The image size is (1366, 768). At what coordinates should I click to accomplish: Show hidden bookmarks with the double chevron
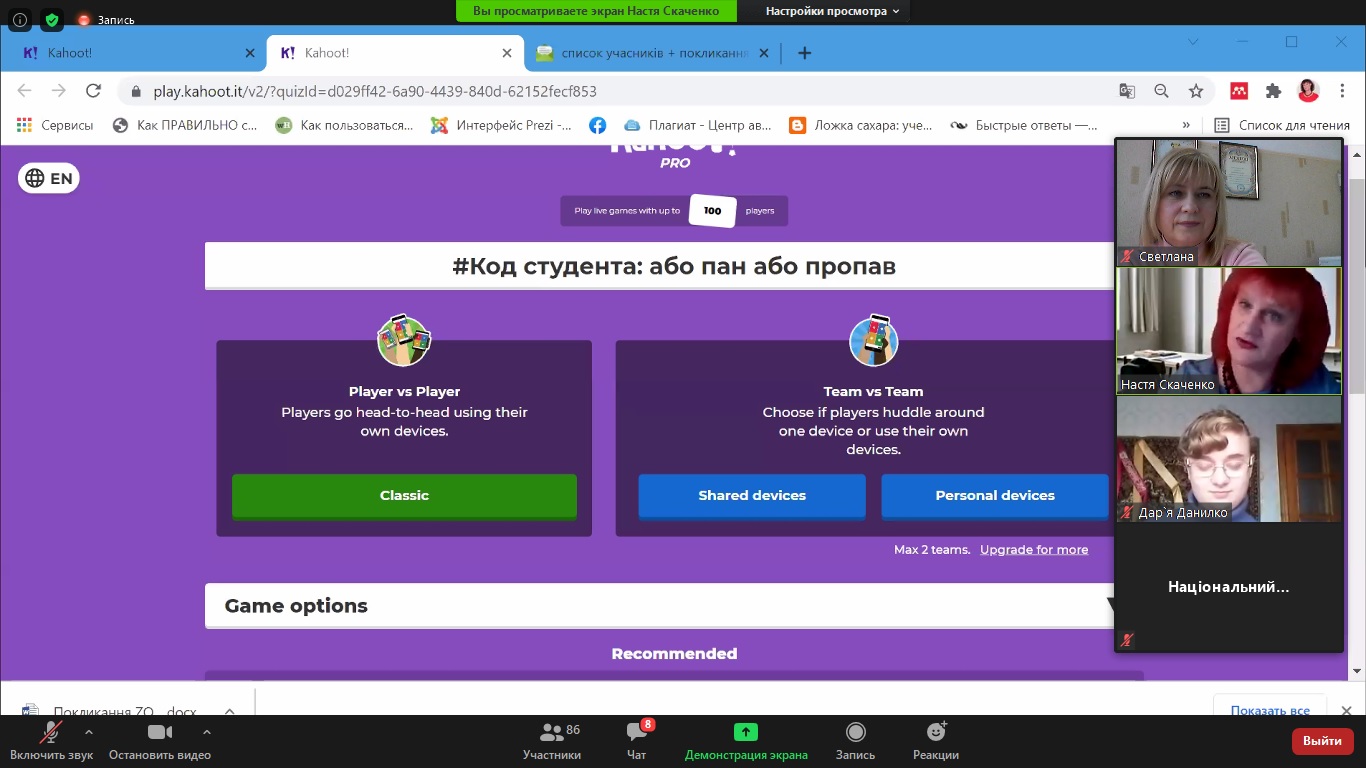tap(1186, 125)
